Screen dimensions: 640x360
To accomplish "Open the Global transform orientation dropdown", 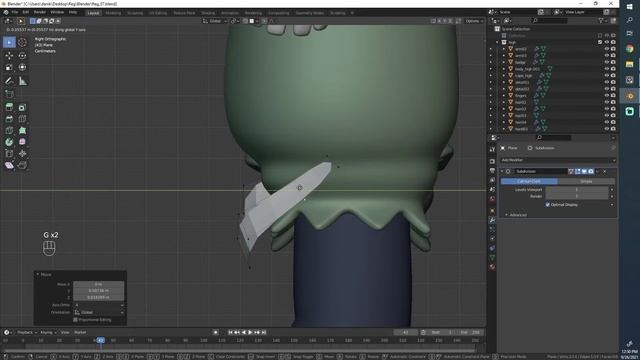I will 215,21.
